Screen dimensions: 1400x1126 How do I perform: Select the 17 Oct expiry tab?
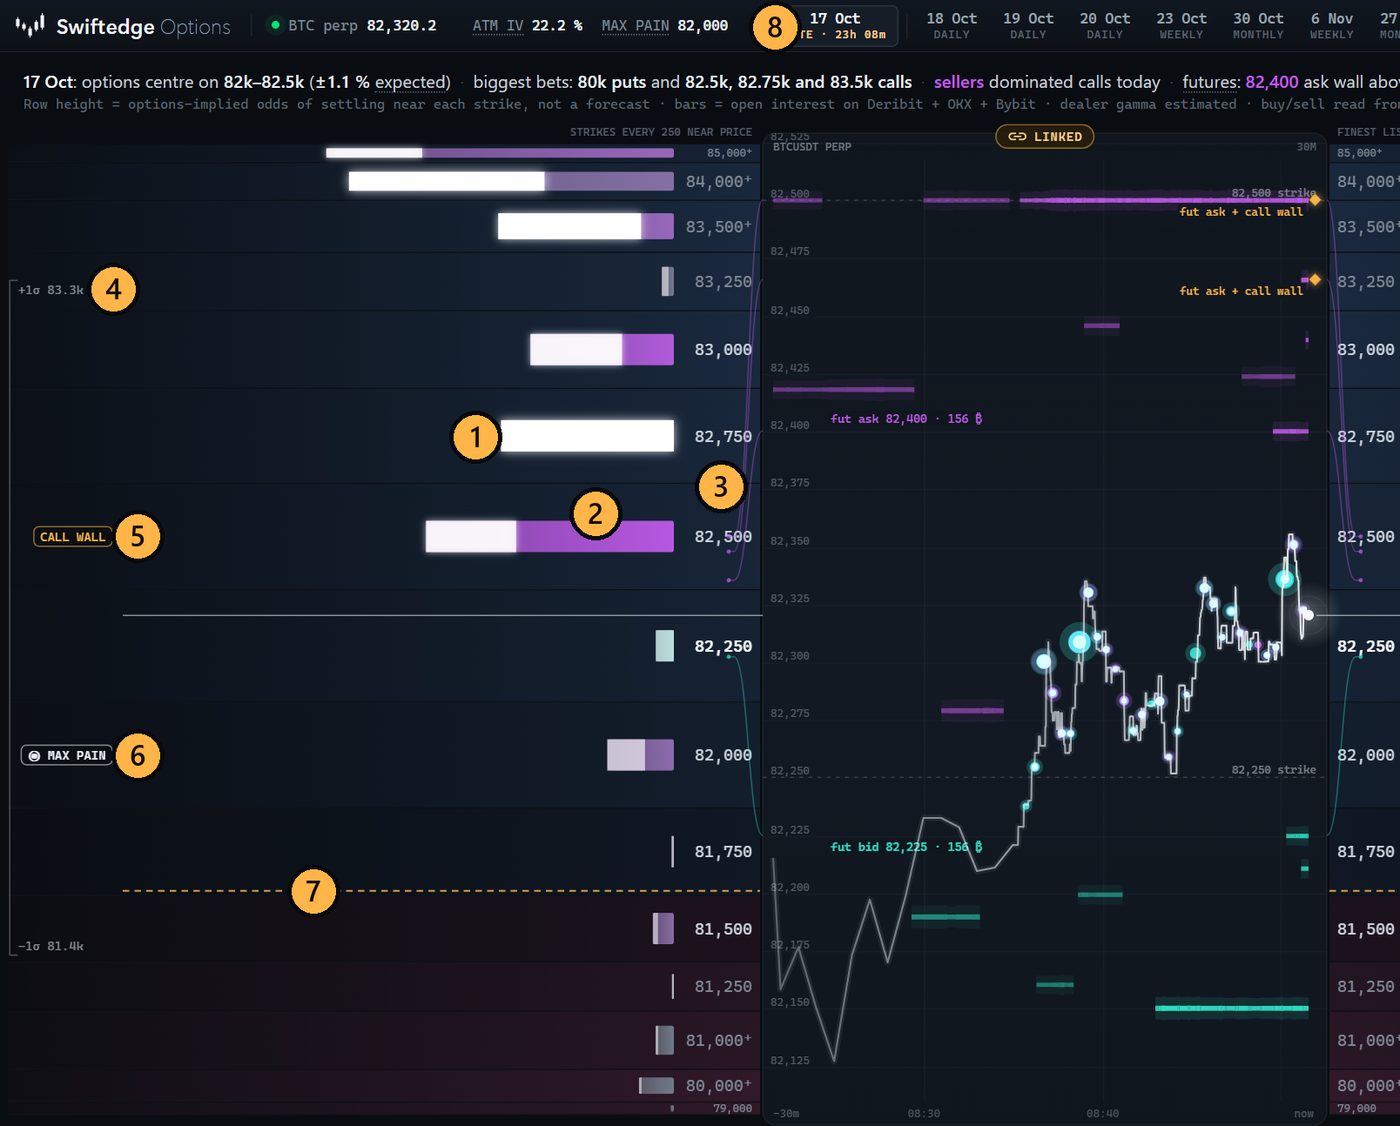point(835,26)
